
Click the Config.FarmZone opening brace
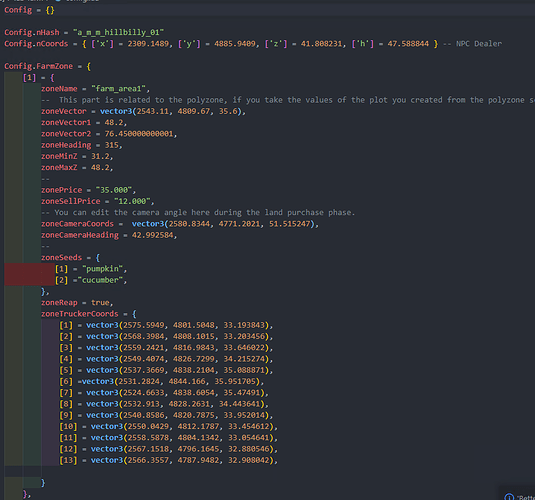coord(89,66)
